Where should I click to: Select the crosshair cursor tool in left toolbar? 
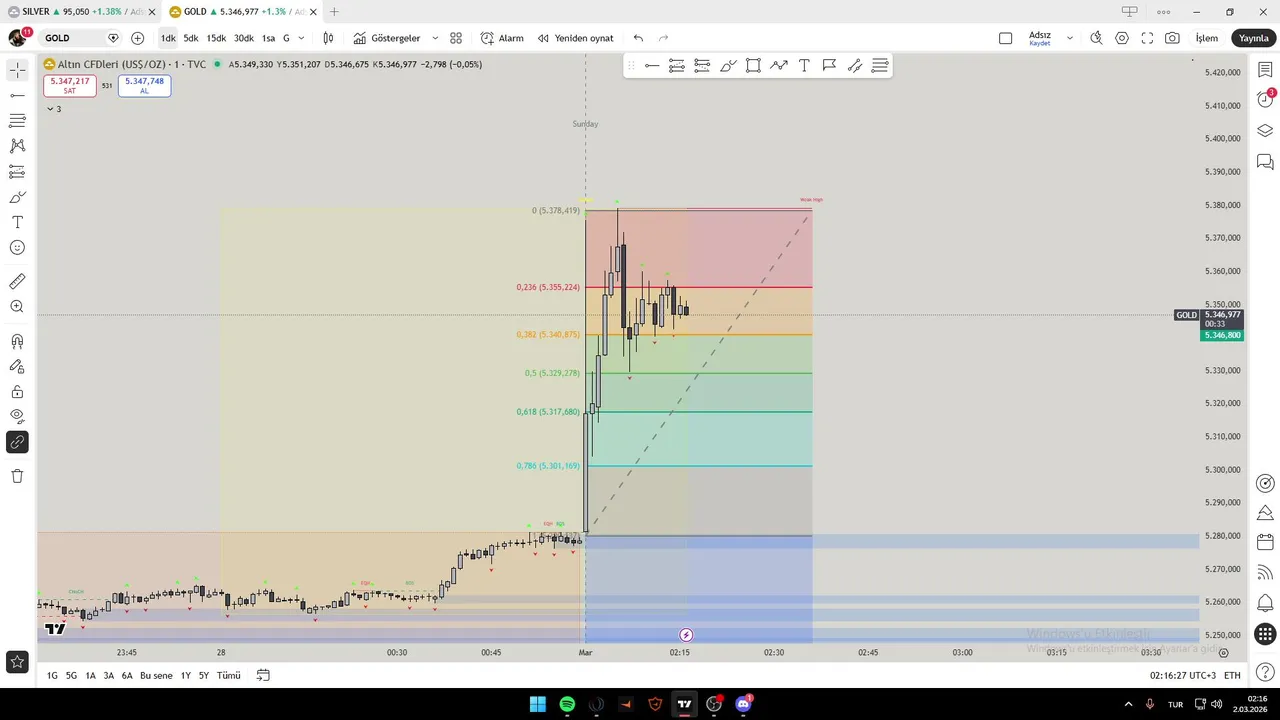pos(17,70)
